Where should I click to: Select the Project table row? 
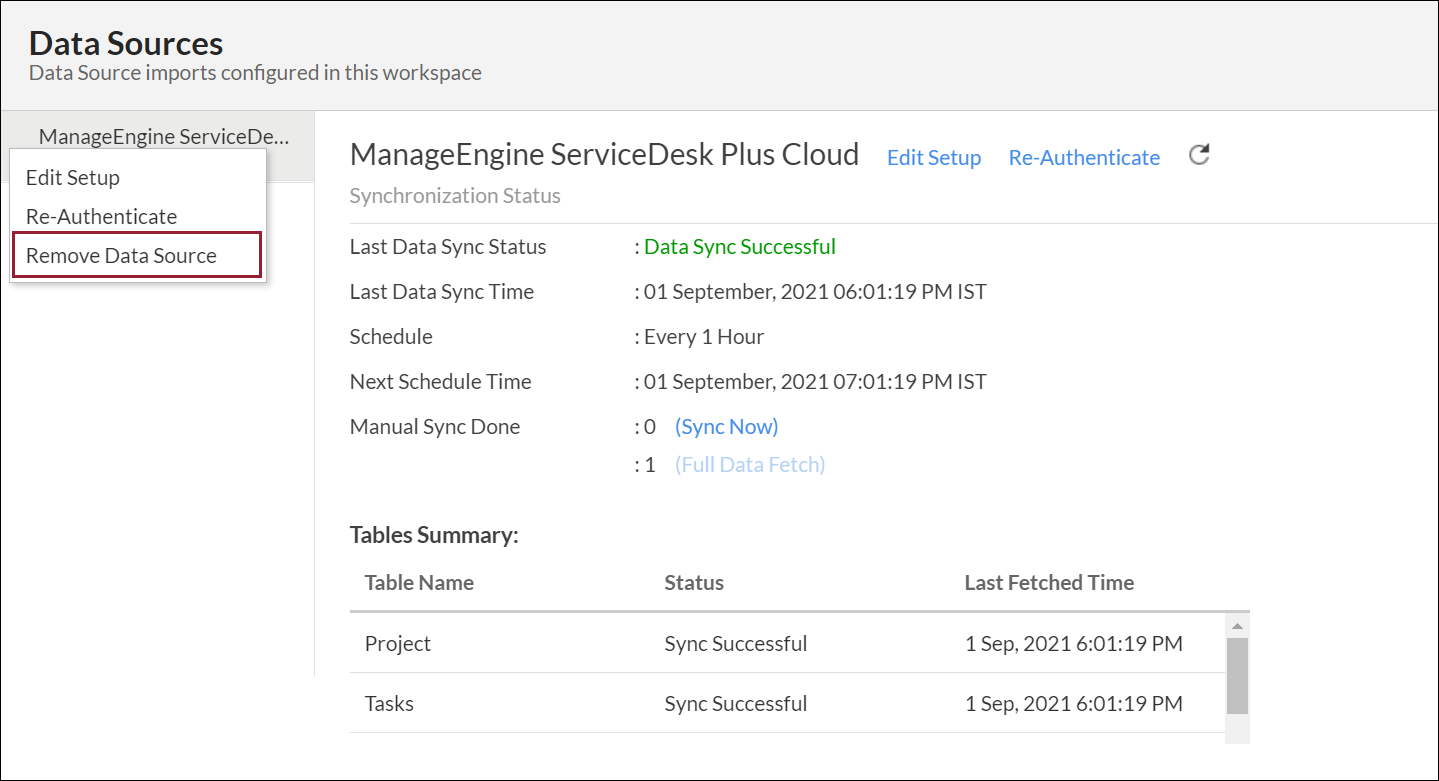coord(398,644)
